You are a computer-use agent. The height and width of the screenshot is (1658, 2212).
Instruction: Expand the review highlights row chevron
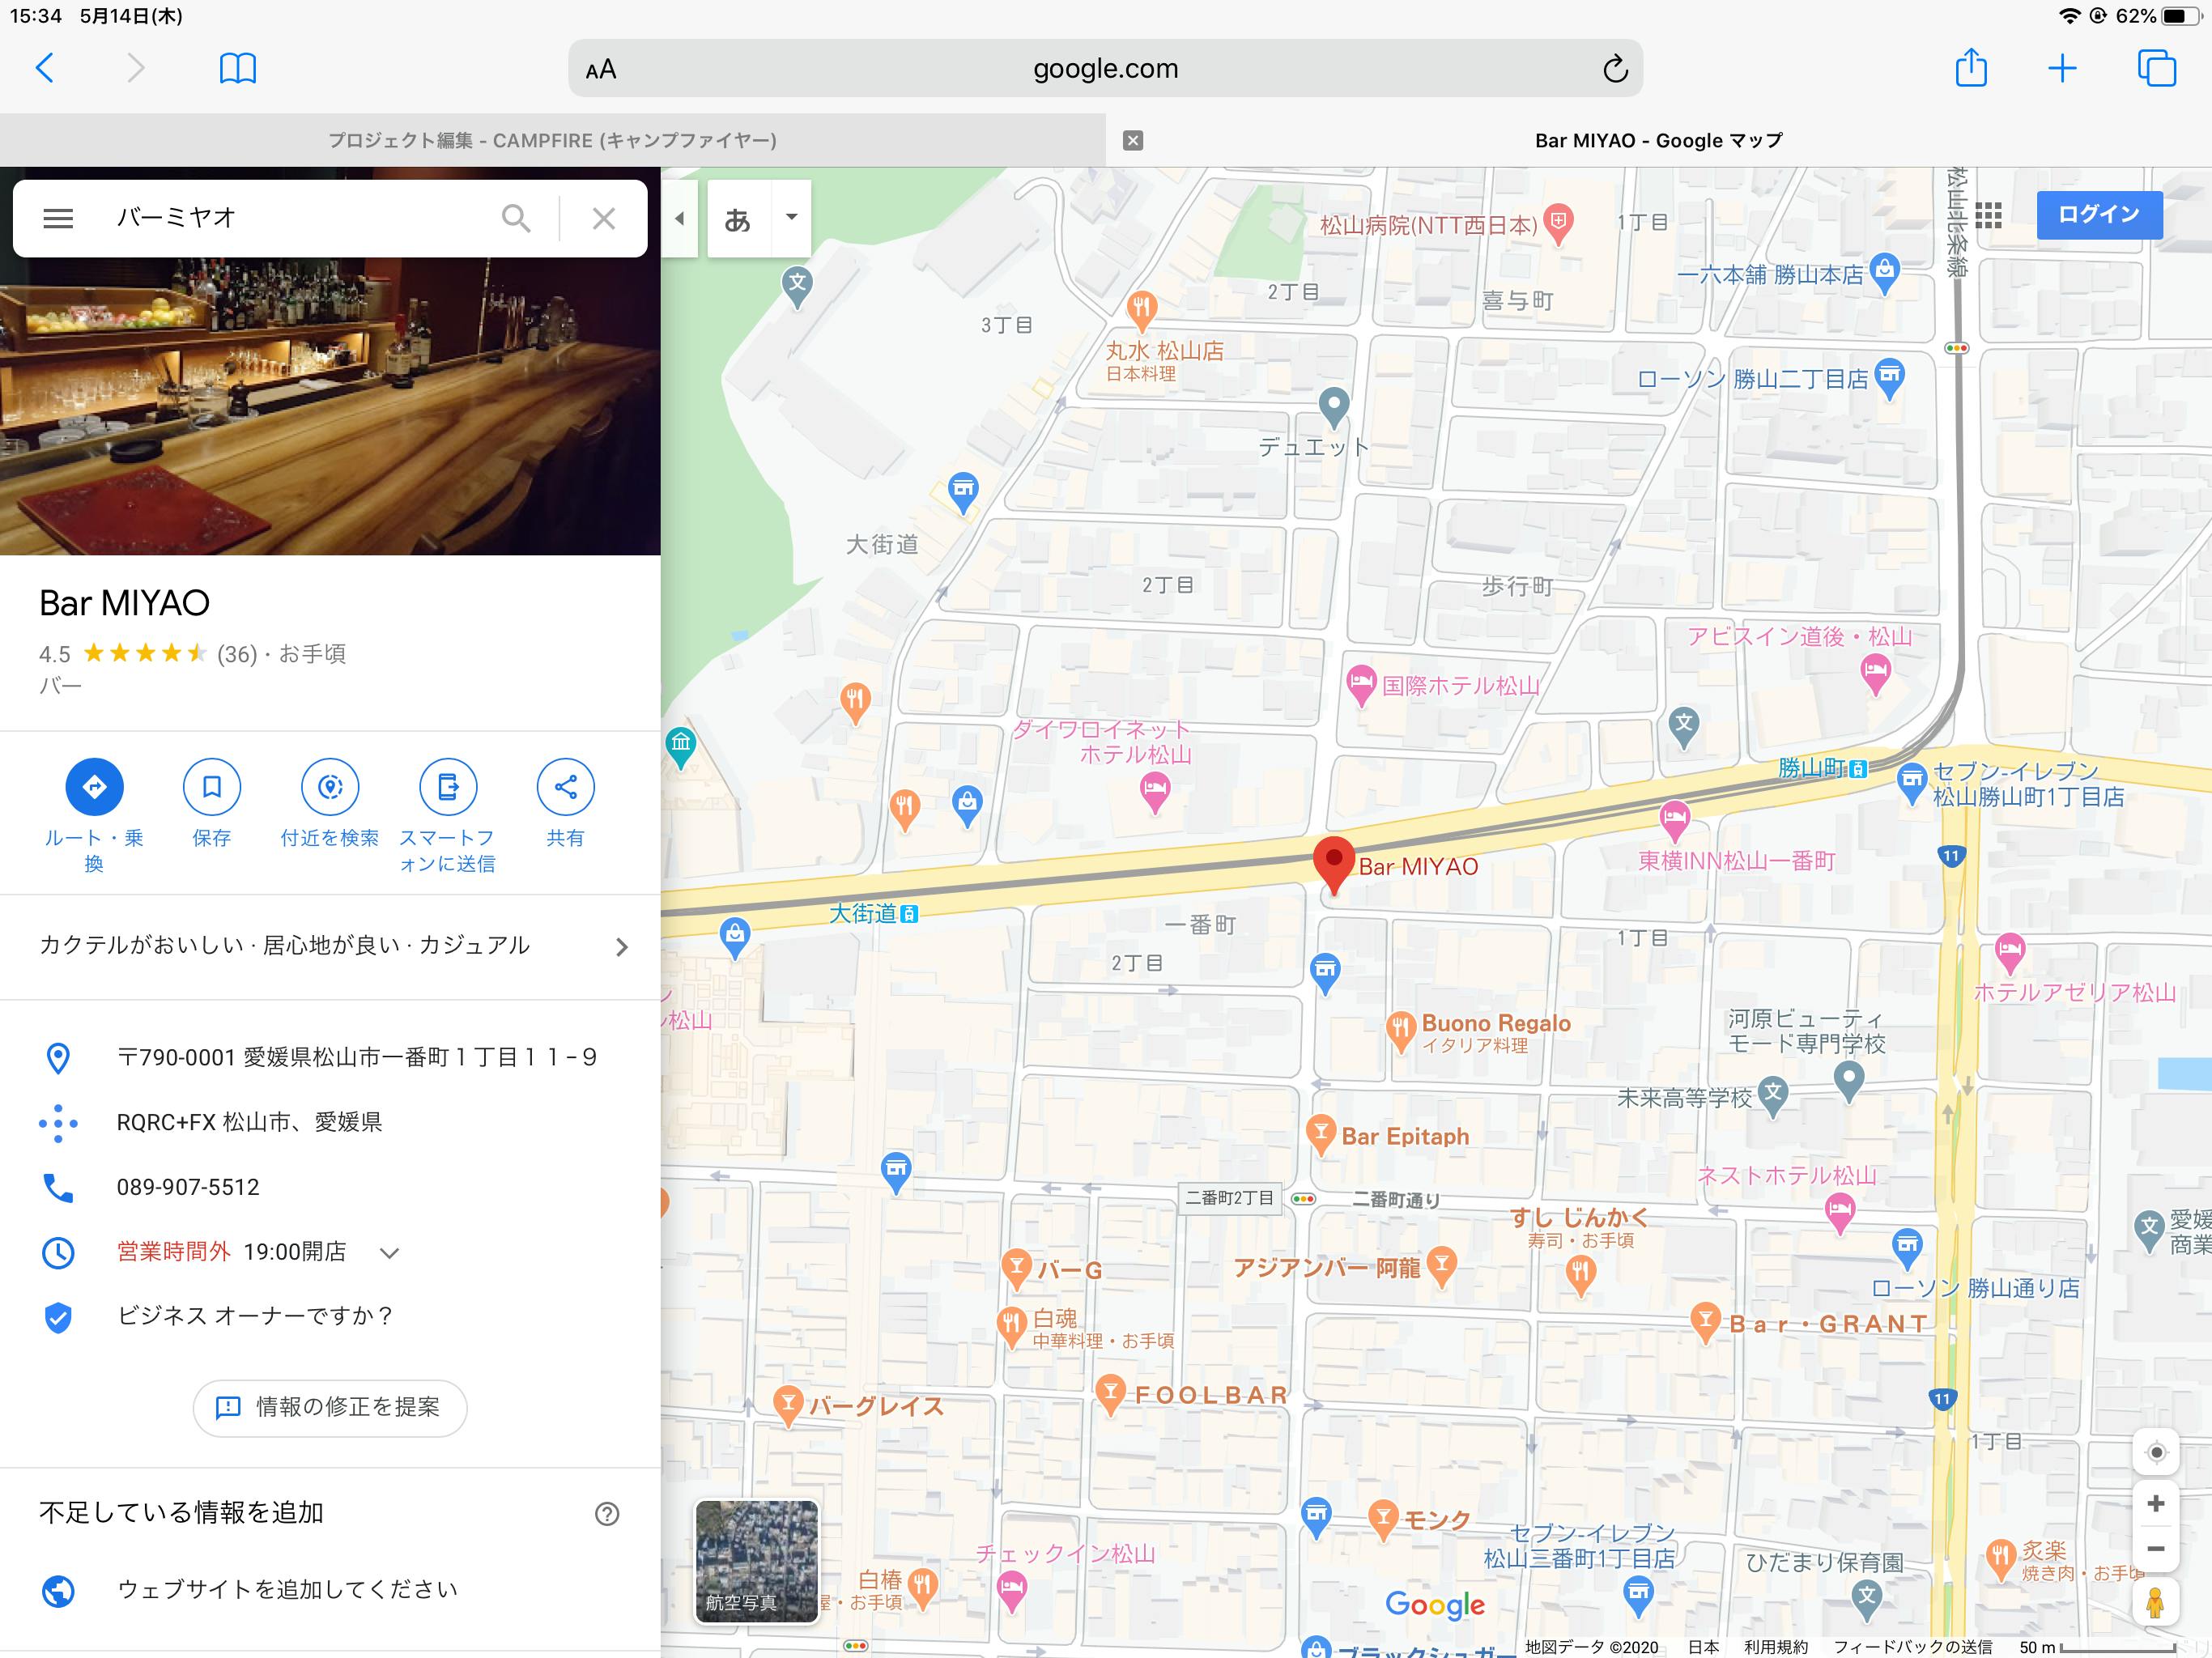point(621,947)
